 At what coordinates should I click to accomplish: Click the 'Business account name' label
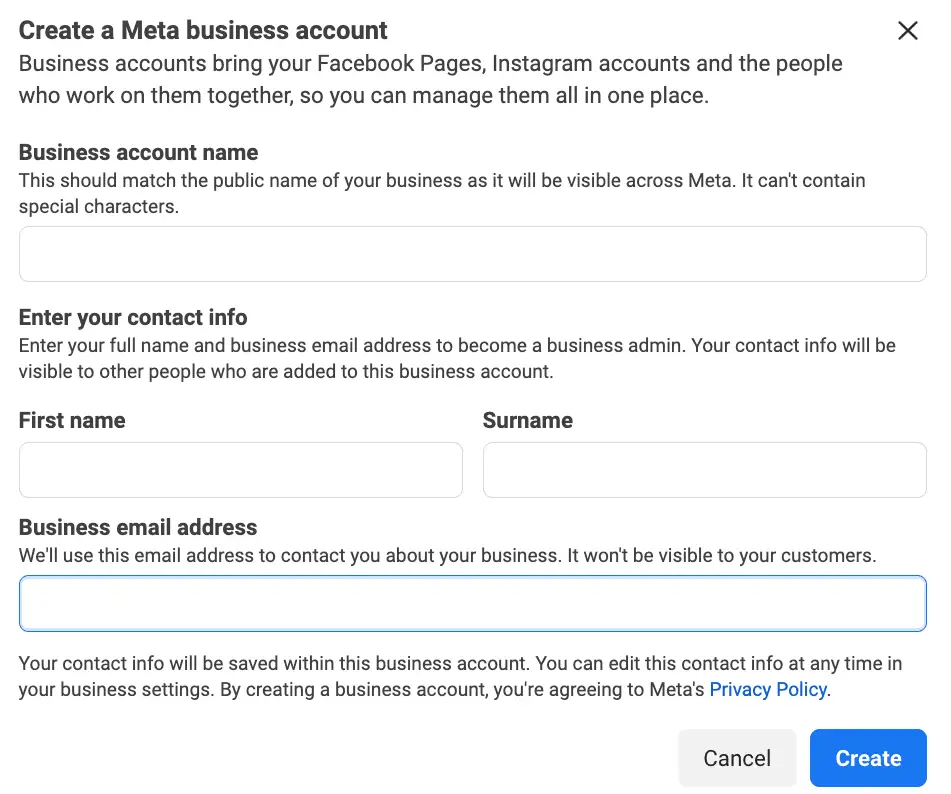[x=138, y=153]
